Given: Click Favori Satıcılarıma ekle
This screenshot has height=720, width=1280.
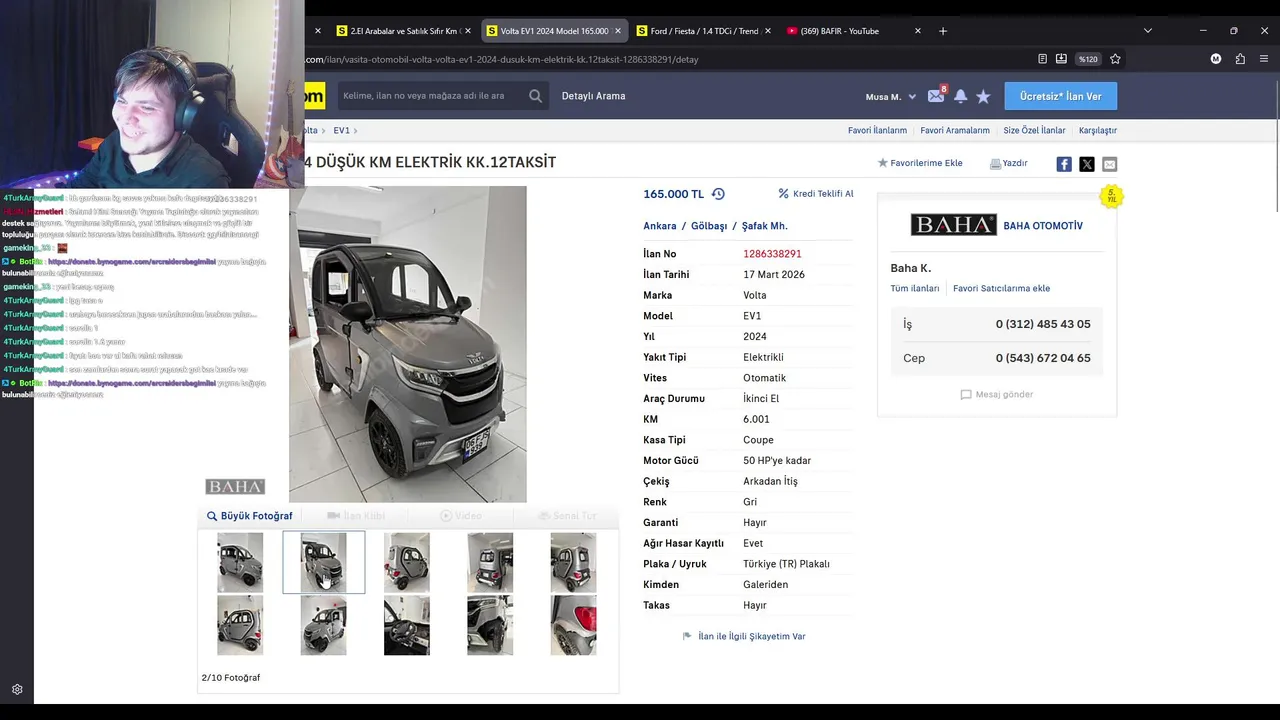Looking at the screenshot, I should point(1001,288).
